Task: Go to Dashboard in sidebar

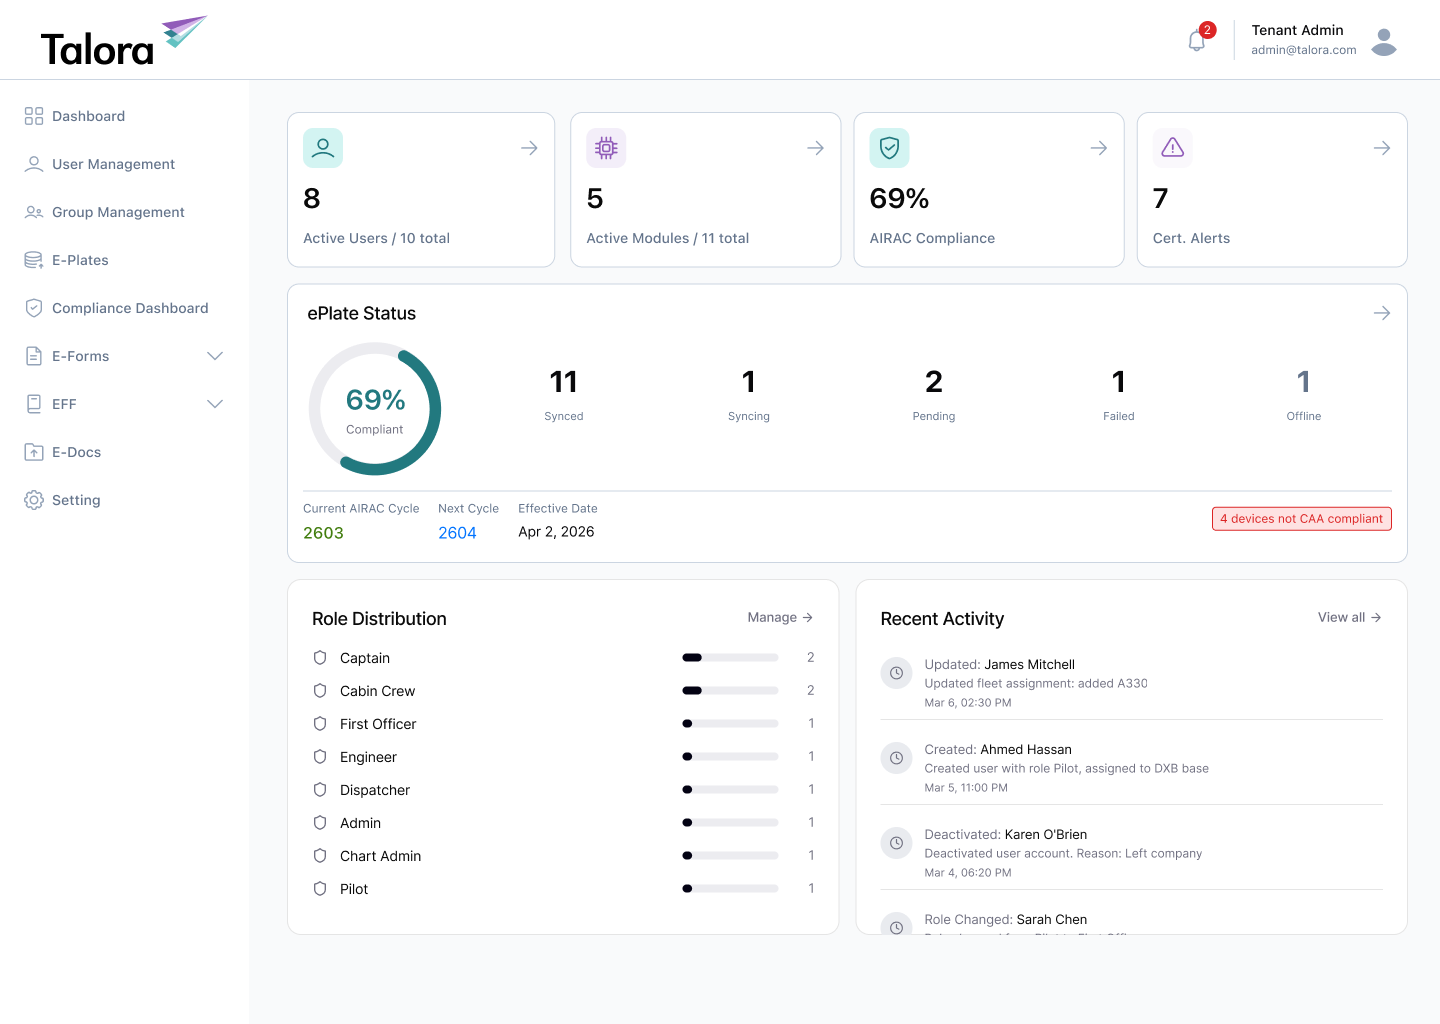Action: tap(88, 116)
